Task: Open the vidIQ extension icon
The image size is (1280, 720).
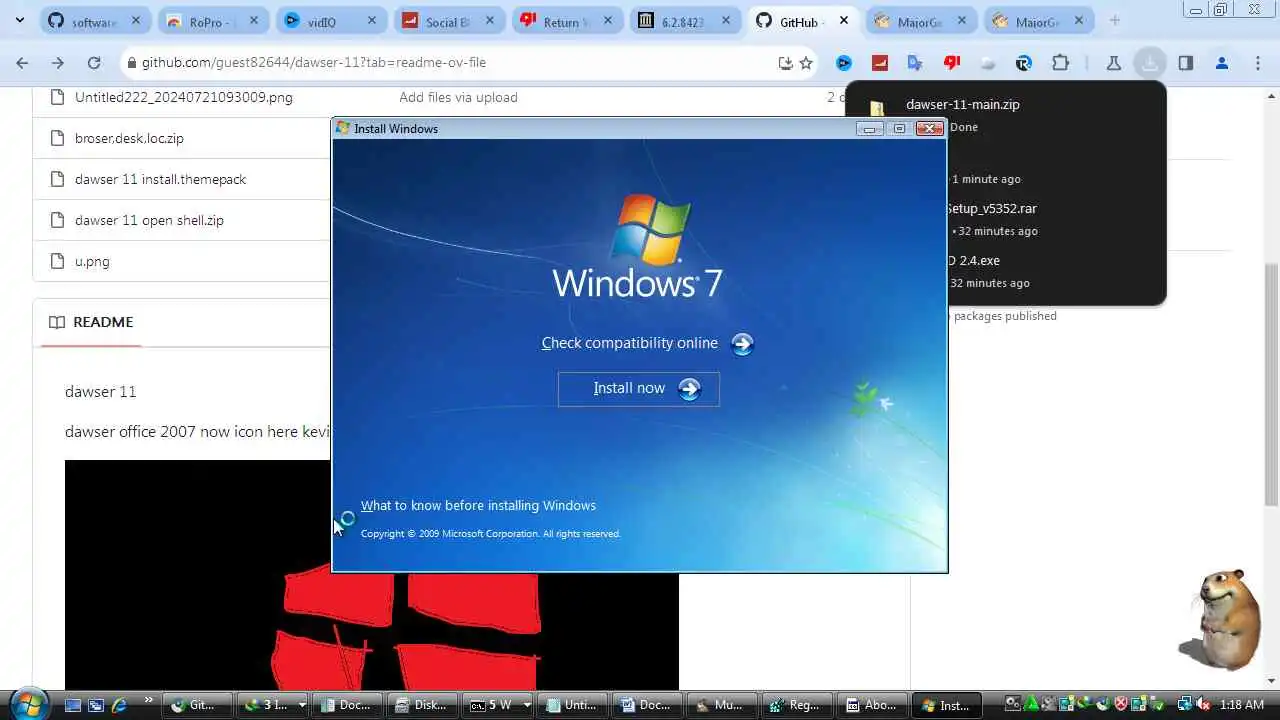Action: click(844, 62)
